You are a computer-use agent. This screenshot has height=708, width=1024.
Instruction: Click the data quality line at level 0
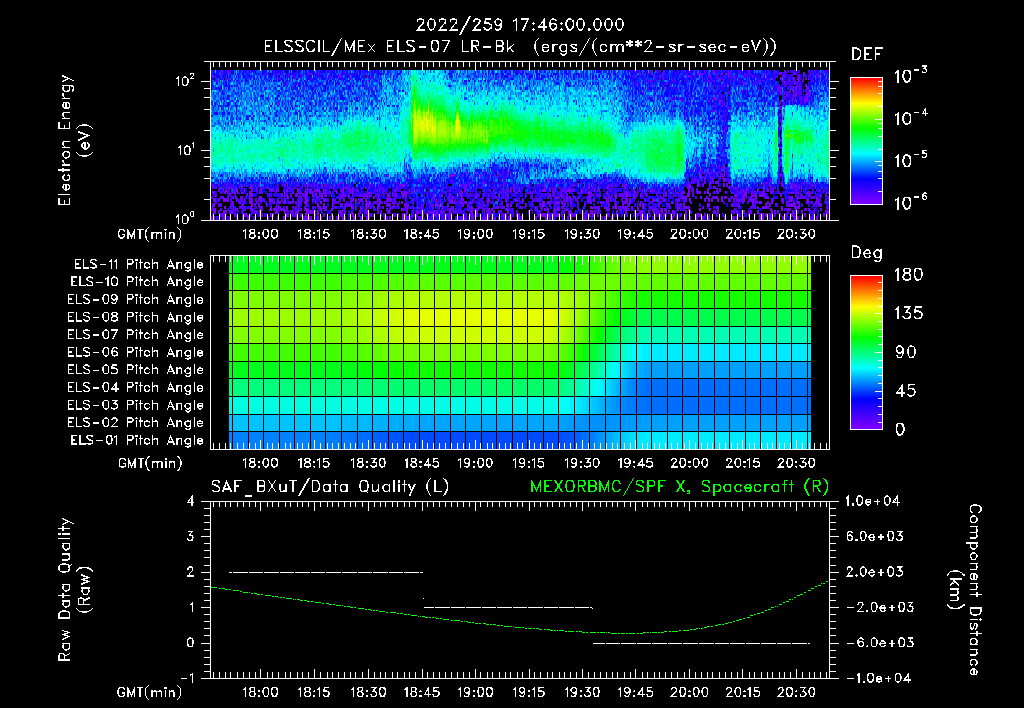(701, 643)
